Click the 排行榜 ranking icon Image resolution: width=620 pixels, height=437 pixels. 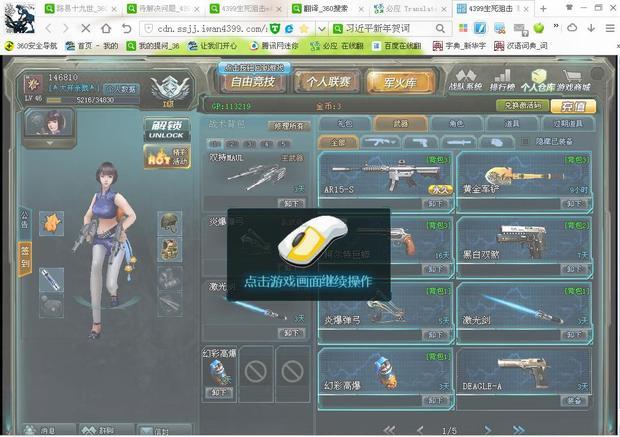click(x=503, y=79)
